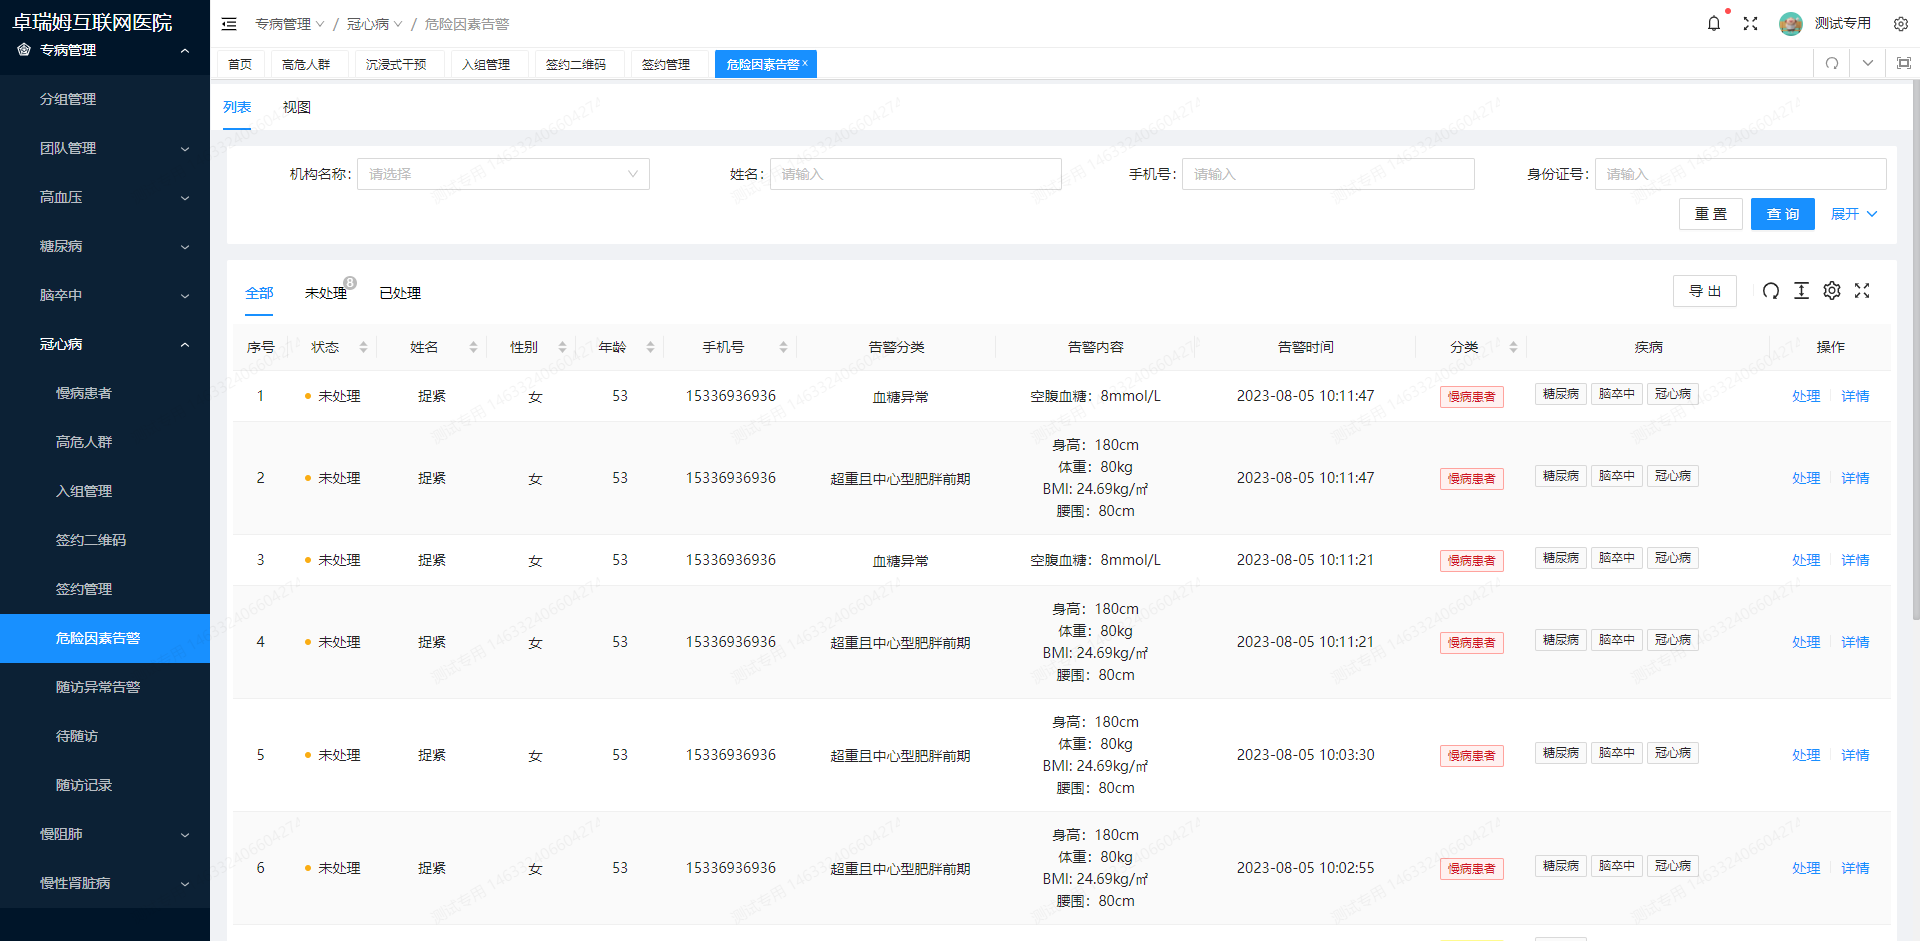This screenshot has height=941, width=1920.
Task: Open 详情 link in row 2
Action: click(1855, 478)
